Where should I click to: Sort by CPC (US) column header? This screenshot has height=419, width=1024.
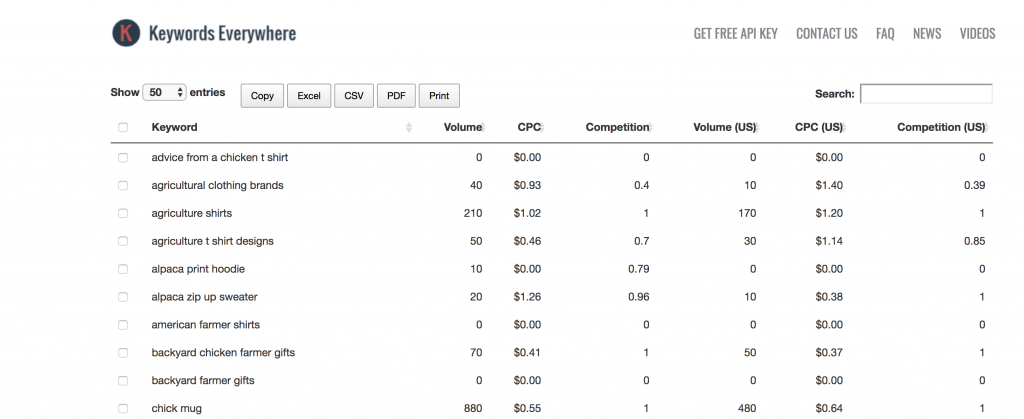pyautogui.click(x=819, y=127)
